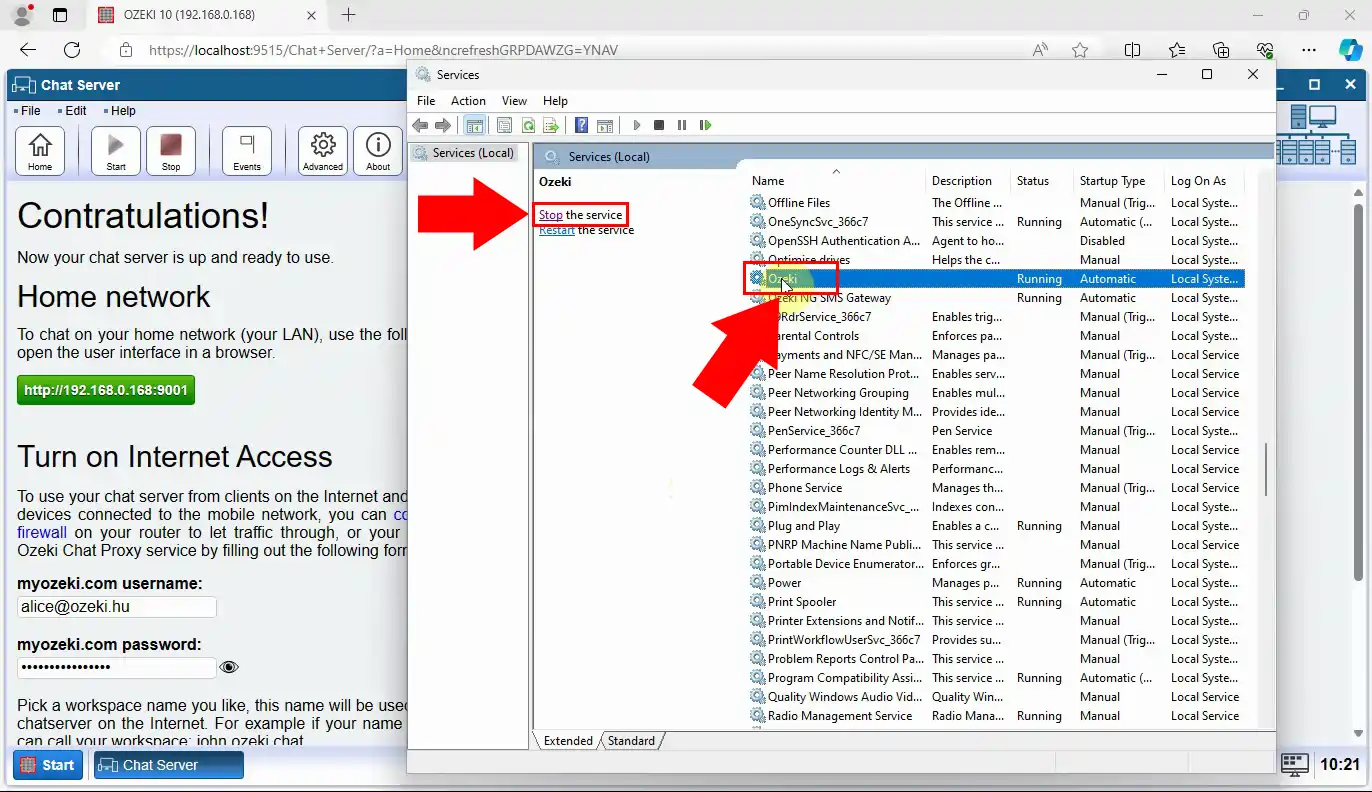Image resolution: width=1372 pixels, height=792 pixels.
Task: Open the File menu in Chat Server
Action: click(x=31, y=111)
